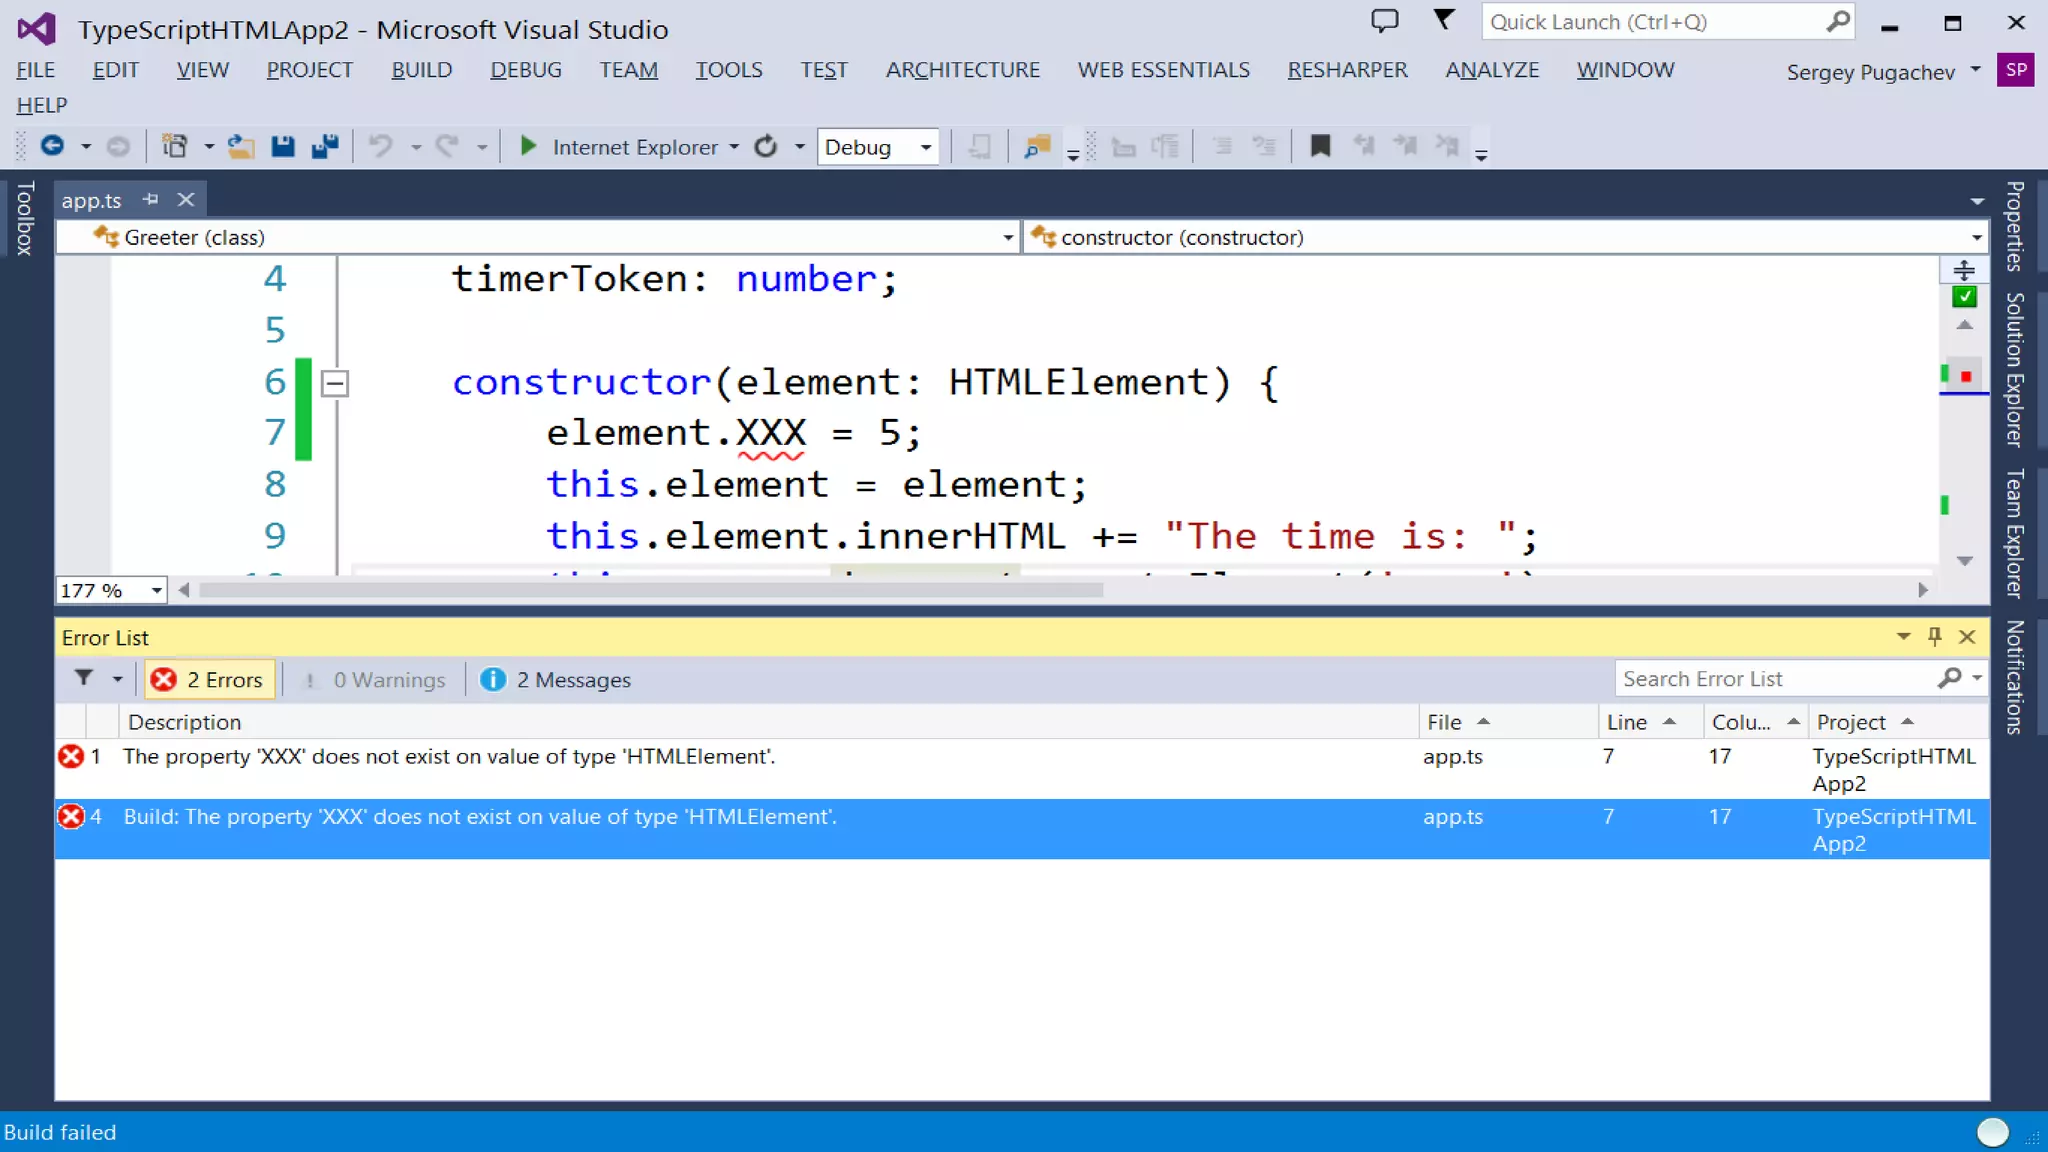Open the Team Explorer side tab
This screenshot has height=1152, width=2048.
pyautogui.click(x=2014, y=533)
